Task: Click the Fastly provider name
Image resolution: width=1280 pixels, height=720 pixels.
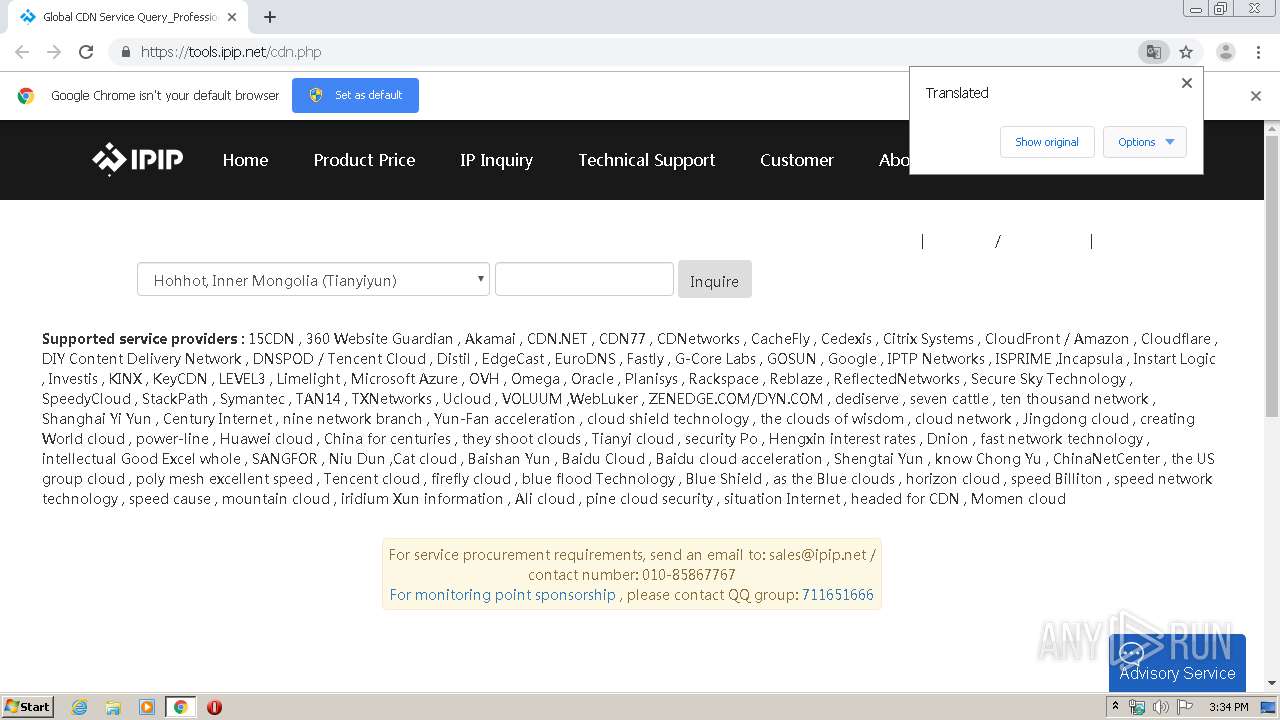Action: click(x=645, y=359)
